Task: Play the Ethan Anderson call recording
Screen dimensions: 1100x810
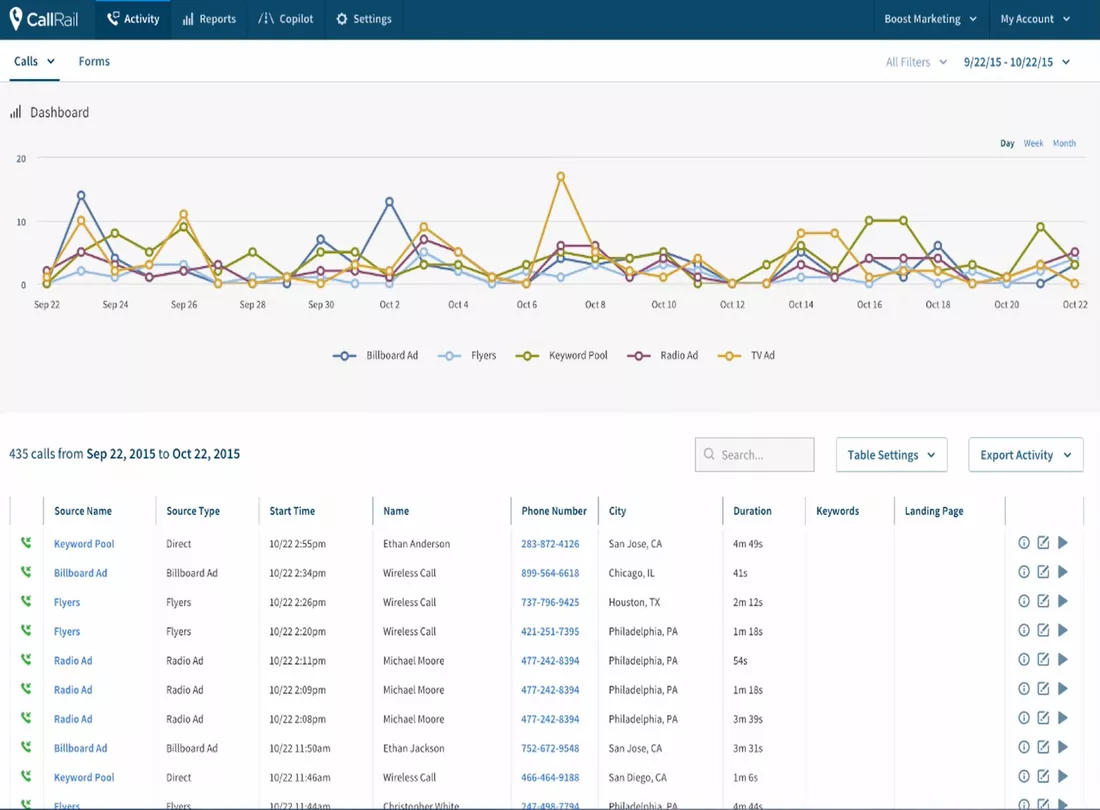Action: pyautogui.click(x=1063, y=543)
